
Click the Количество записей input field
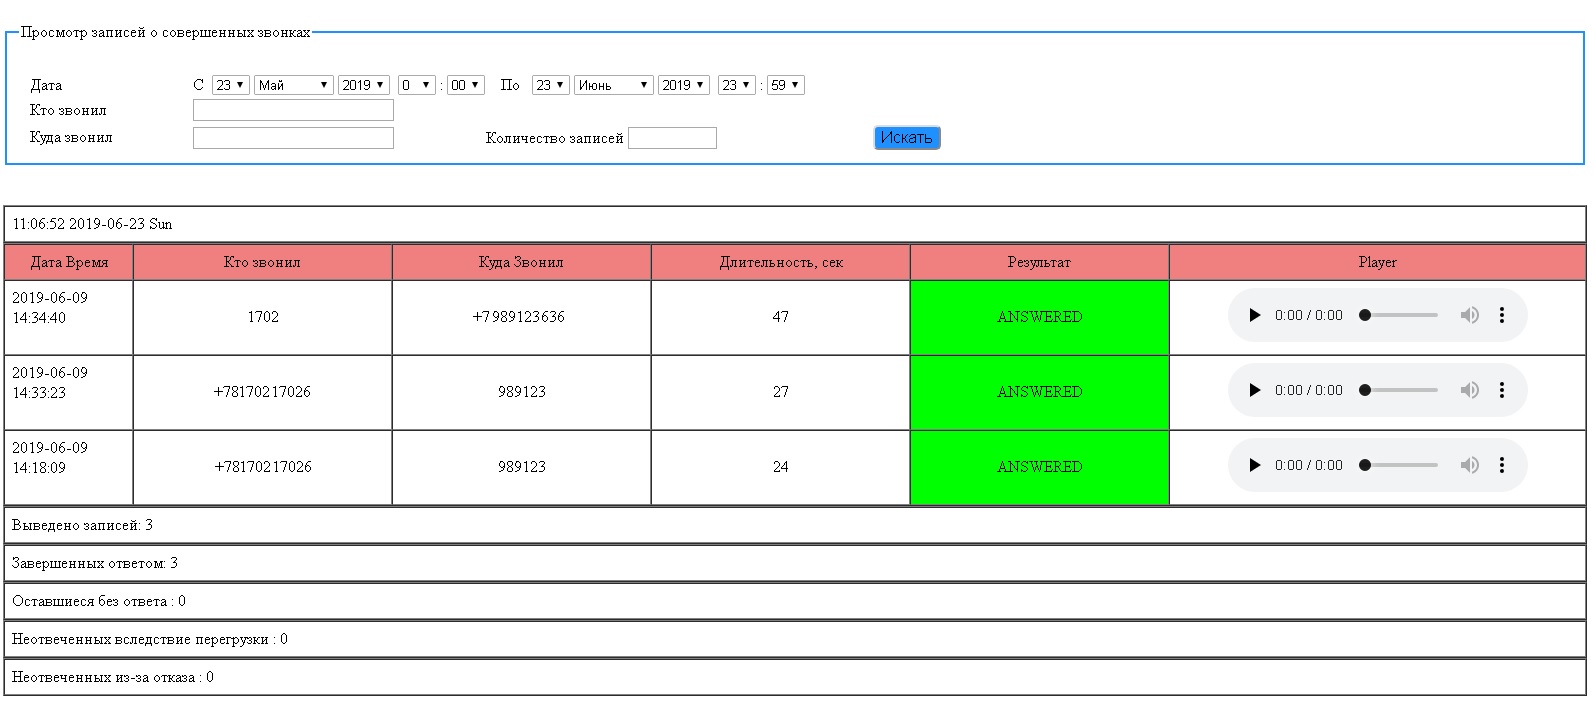(672, 138)
